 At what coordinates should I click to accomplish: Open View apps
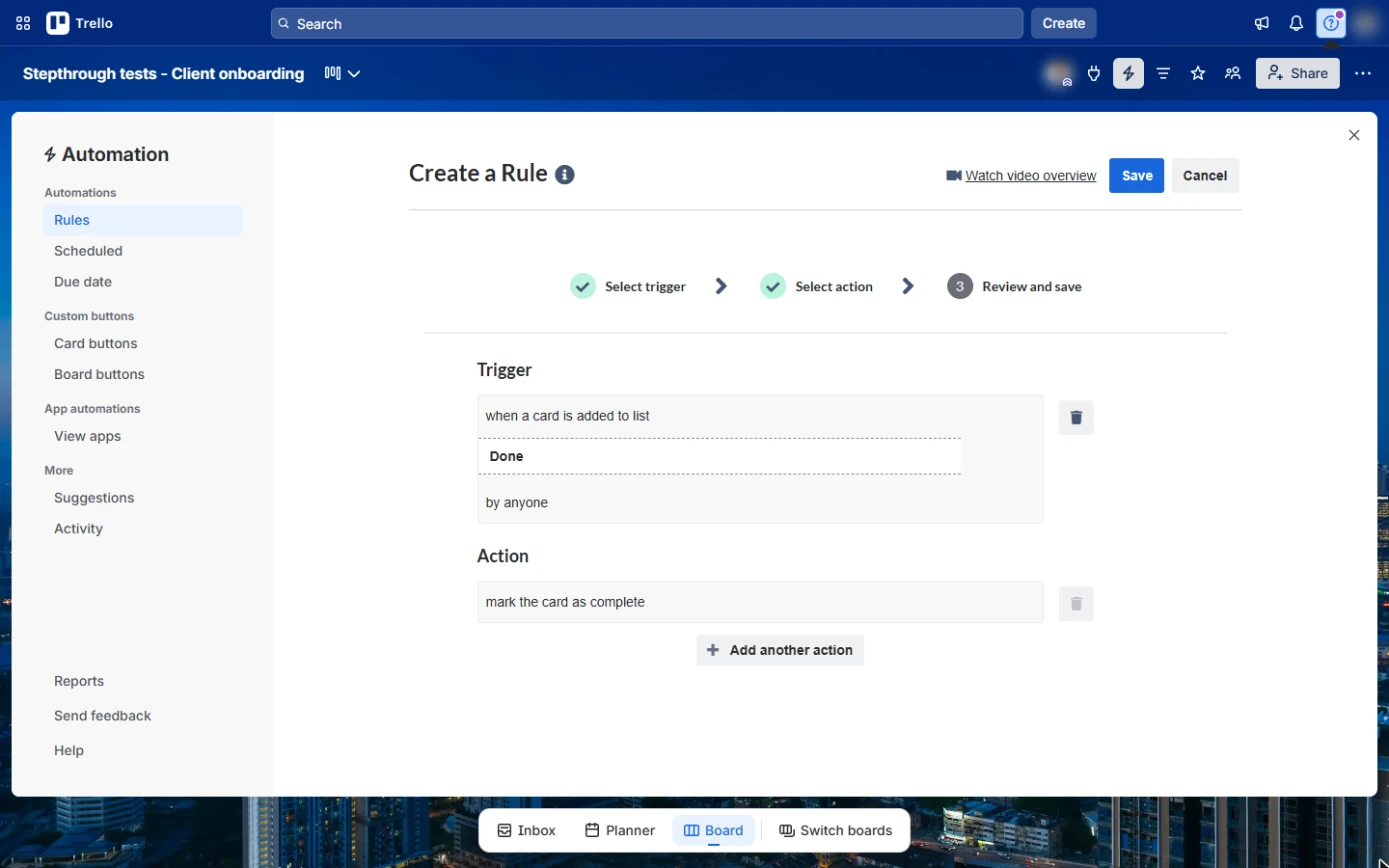point(142,436)
